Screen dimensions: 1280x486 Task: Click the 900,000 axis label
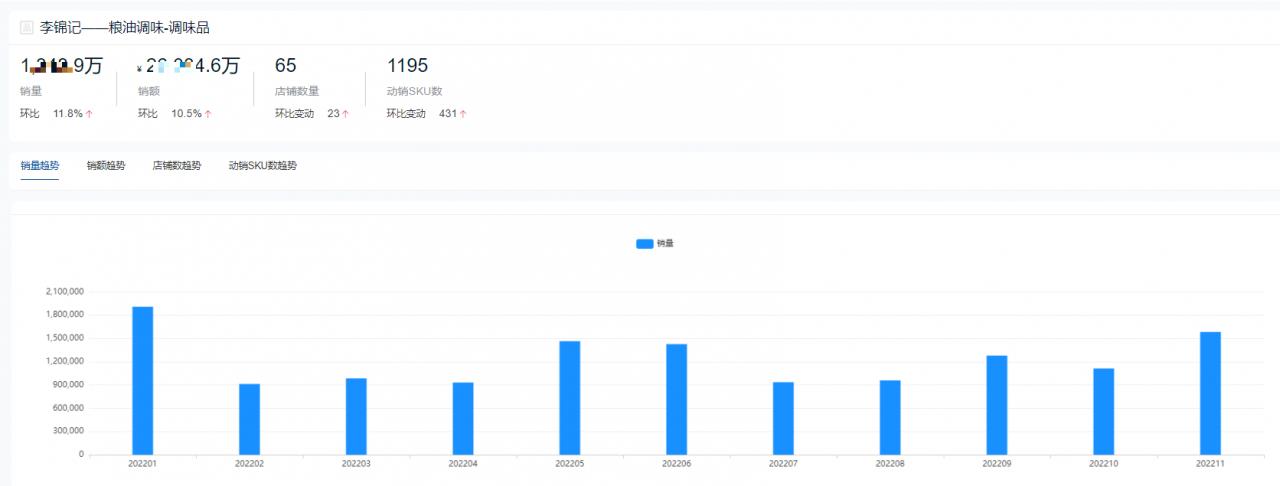(x=68, y=385)
